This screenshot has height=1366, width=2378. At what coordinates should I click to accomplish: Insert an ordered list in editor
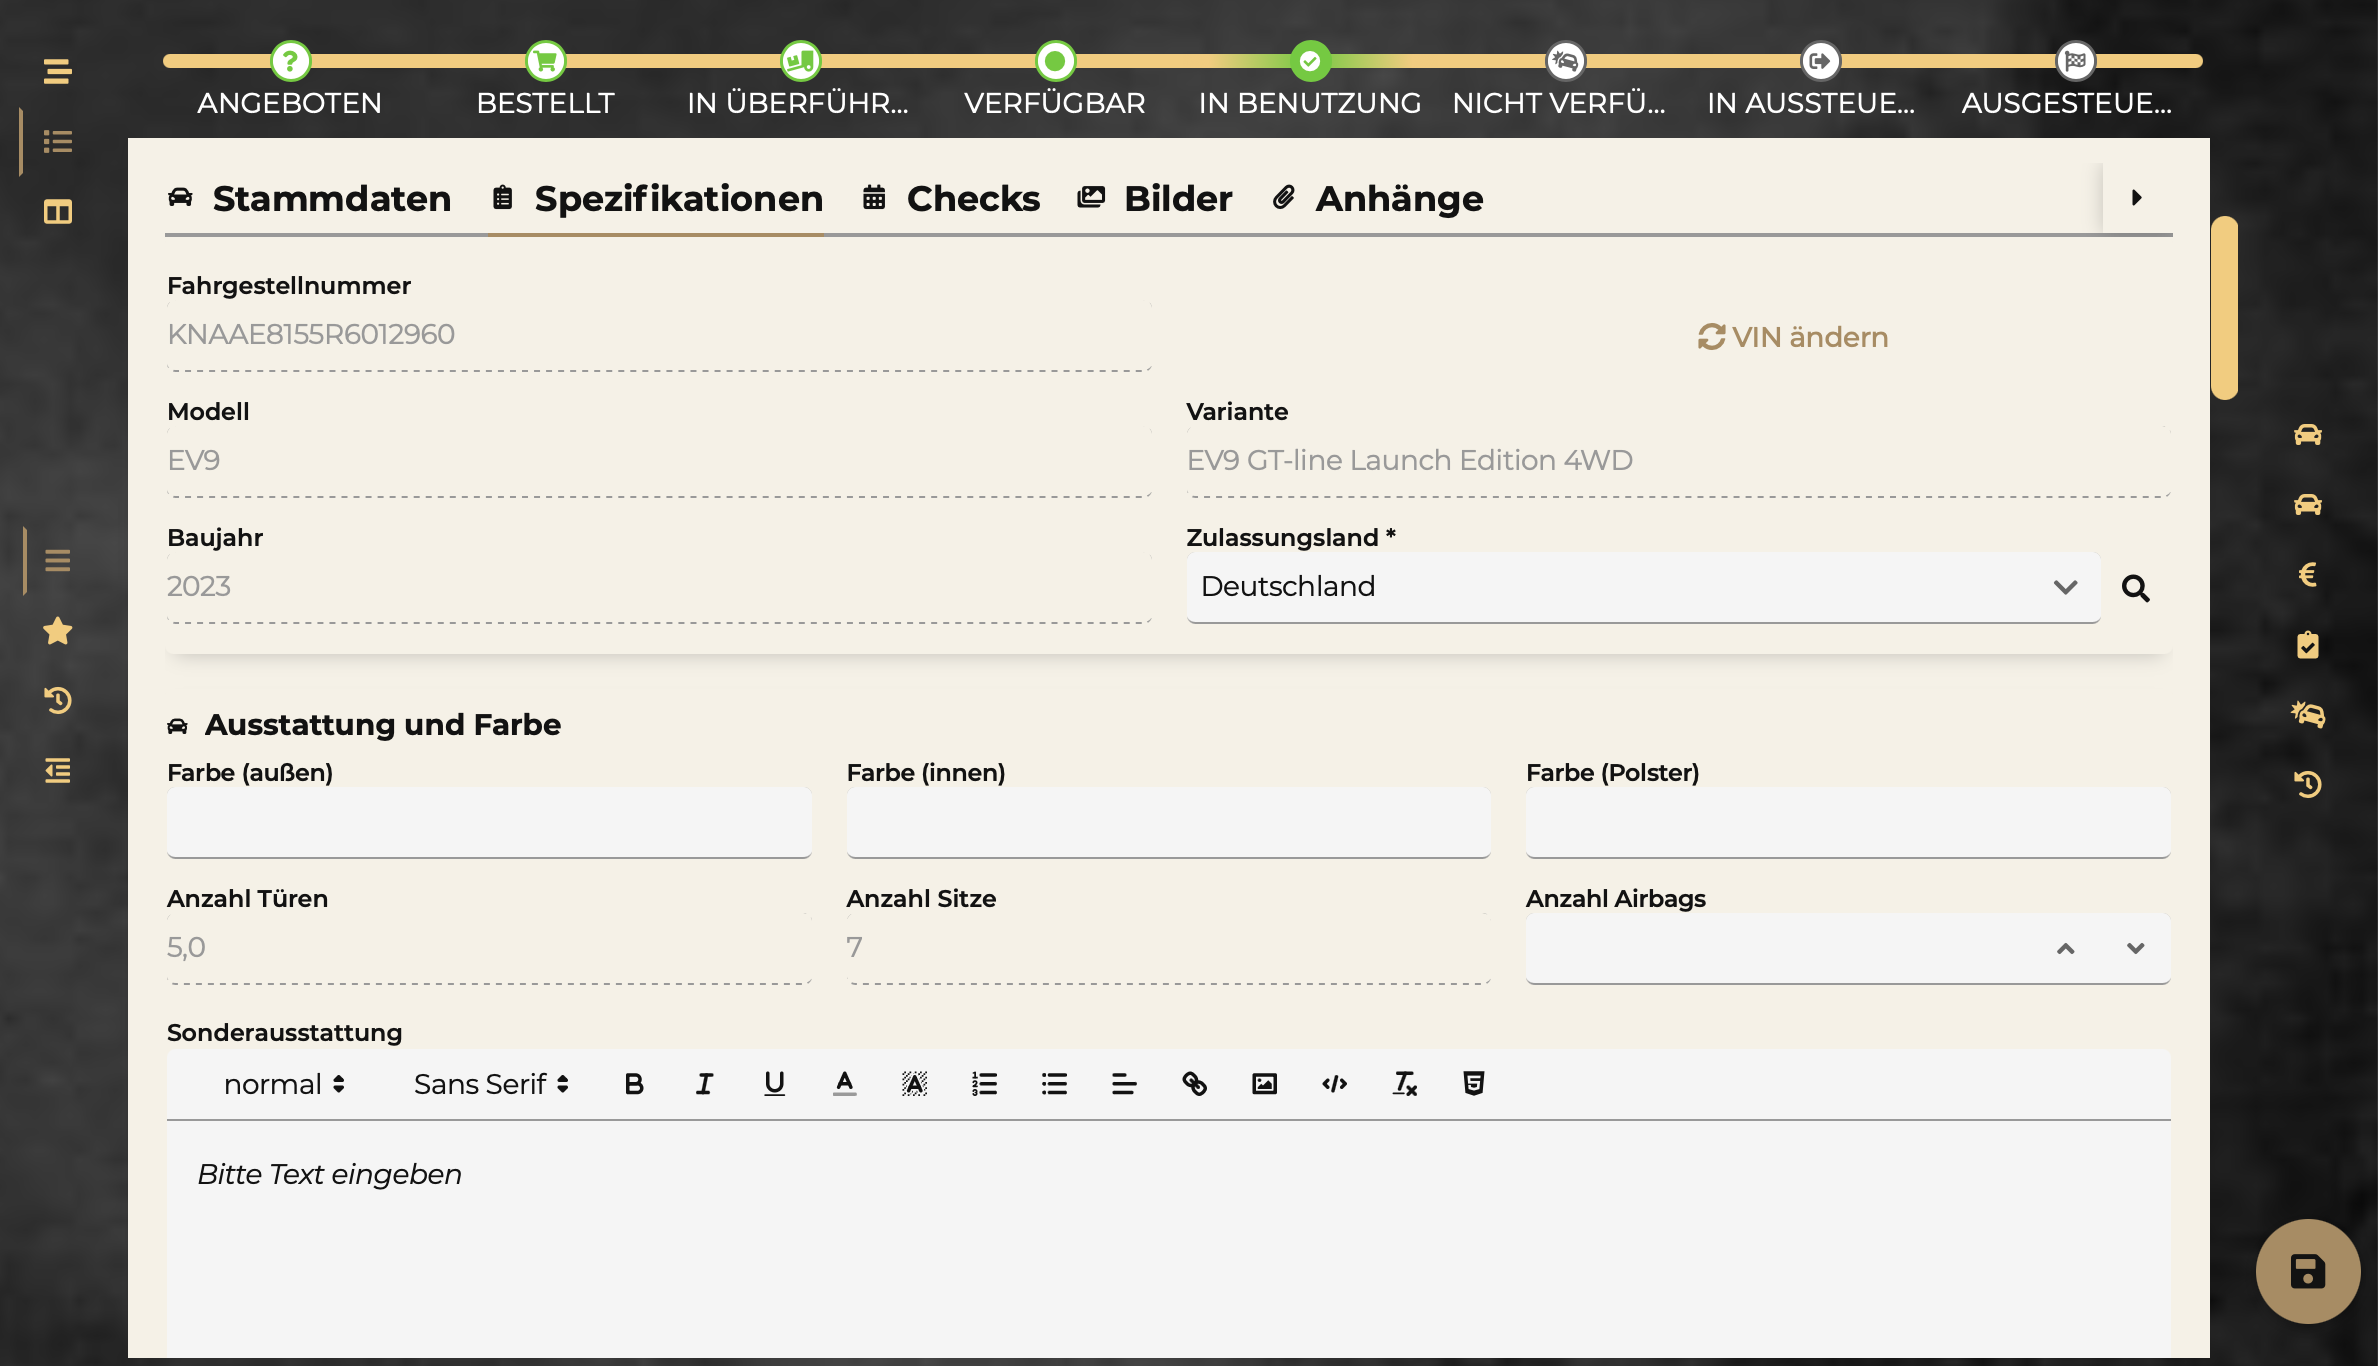point(984,1084)
